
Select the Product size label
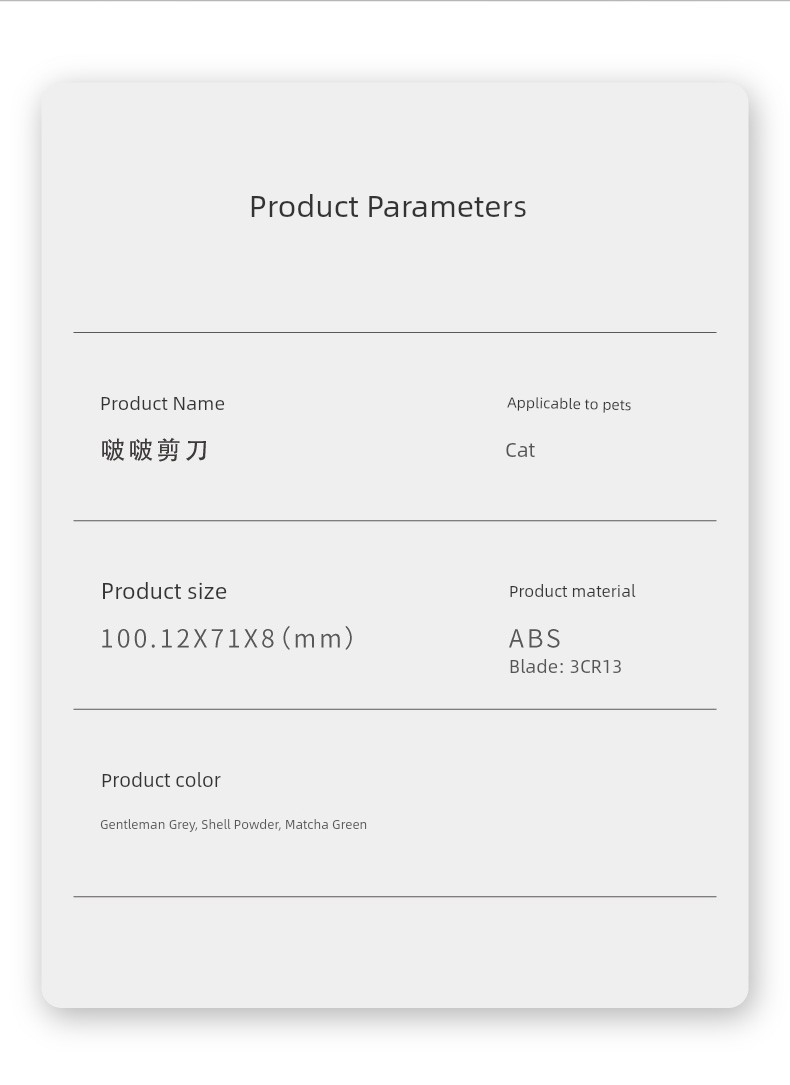[x=164, y=592]
